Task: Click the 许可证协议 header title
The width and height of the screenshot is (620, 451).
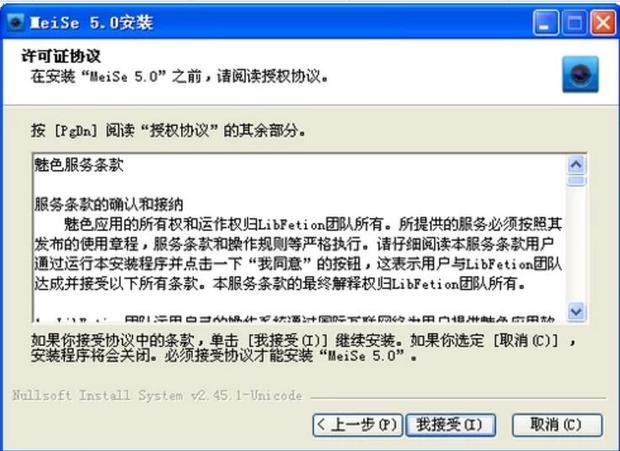Action: pyautogui.click(x=60, y=56)
